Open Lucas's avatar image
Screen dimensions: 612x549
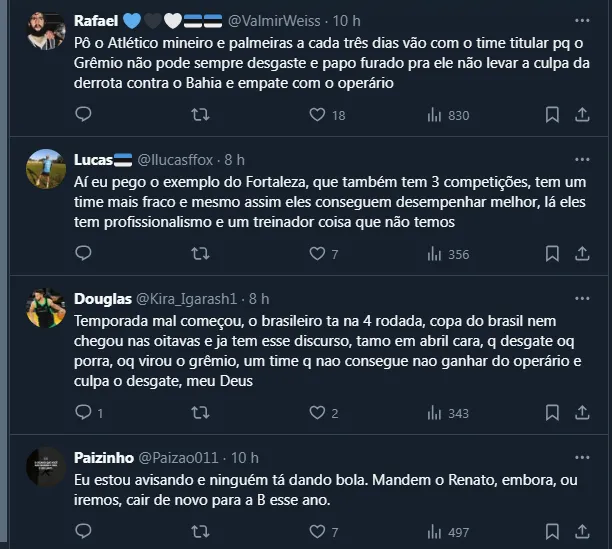point(46,171)
